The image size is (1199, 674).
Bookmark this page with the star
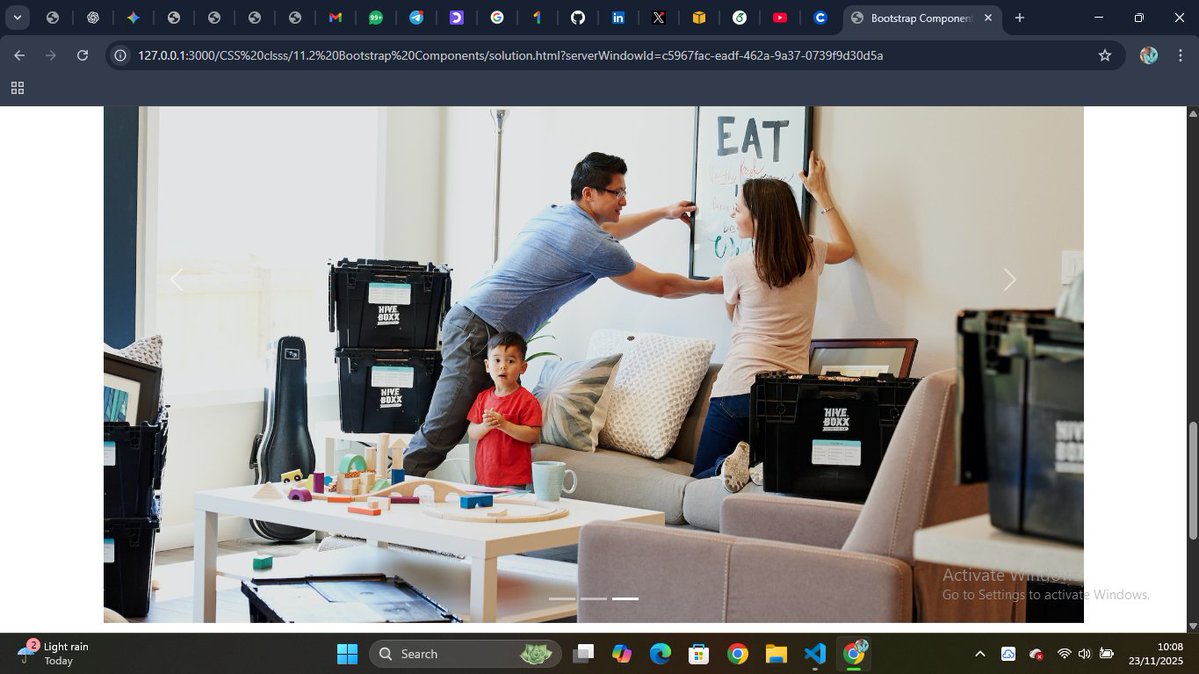pyautogui.click(x=1105, y=55)
